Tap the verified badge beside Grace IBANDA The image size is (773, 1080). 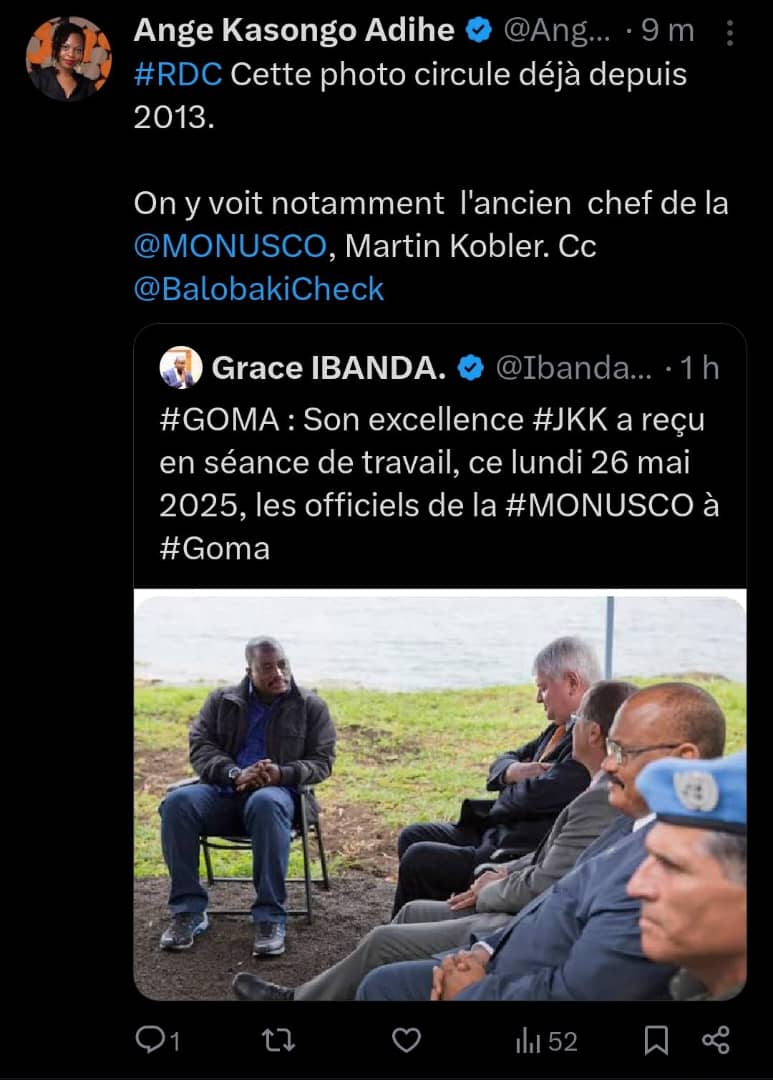(470, 369)
